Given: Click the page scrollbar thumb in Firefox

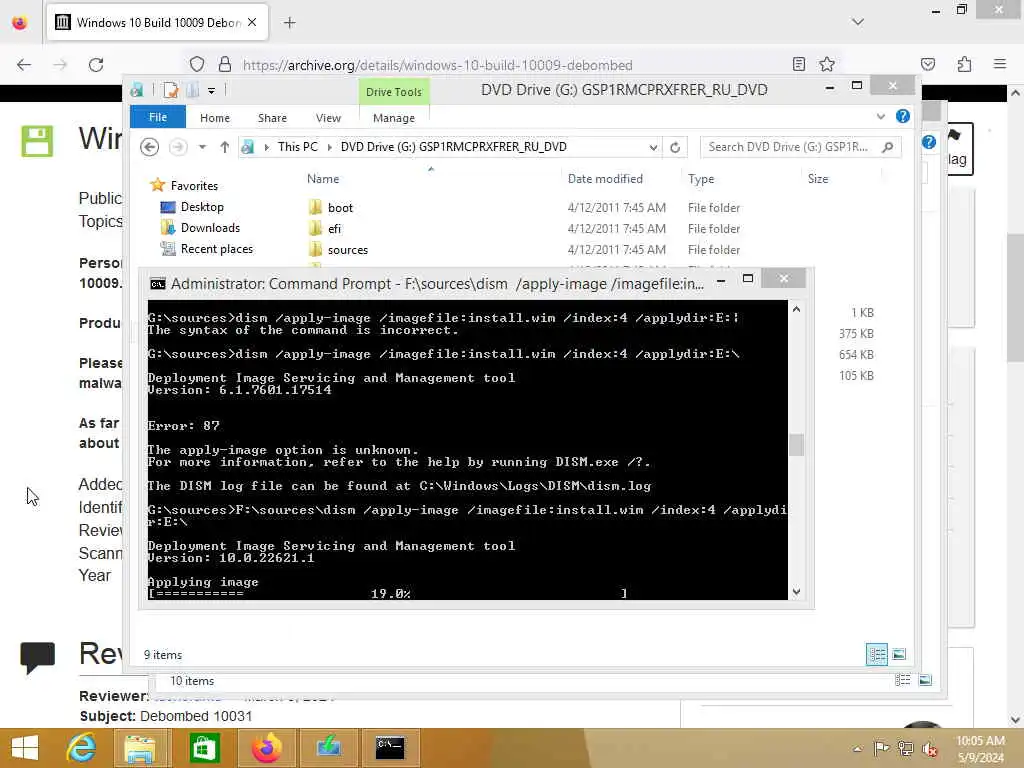Looking at the screenshot, I should coord(1015,297).
